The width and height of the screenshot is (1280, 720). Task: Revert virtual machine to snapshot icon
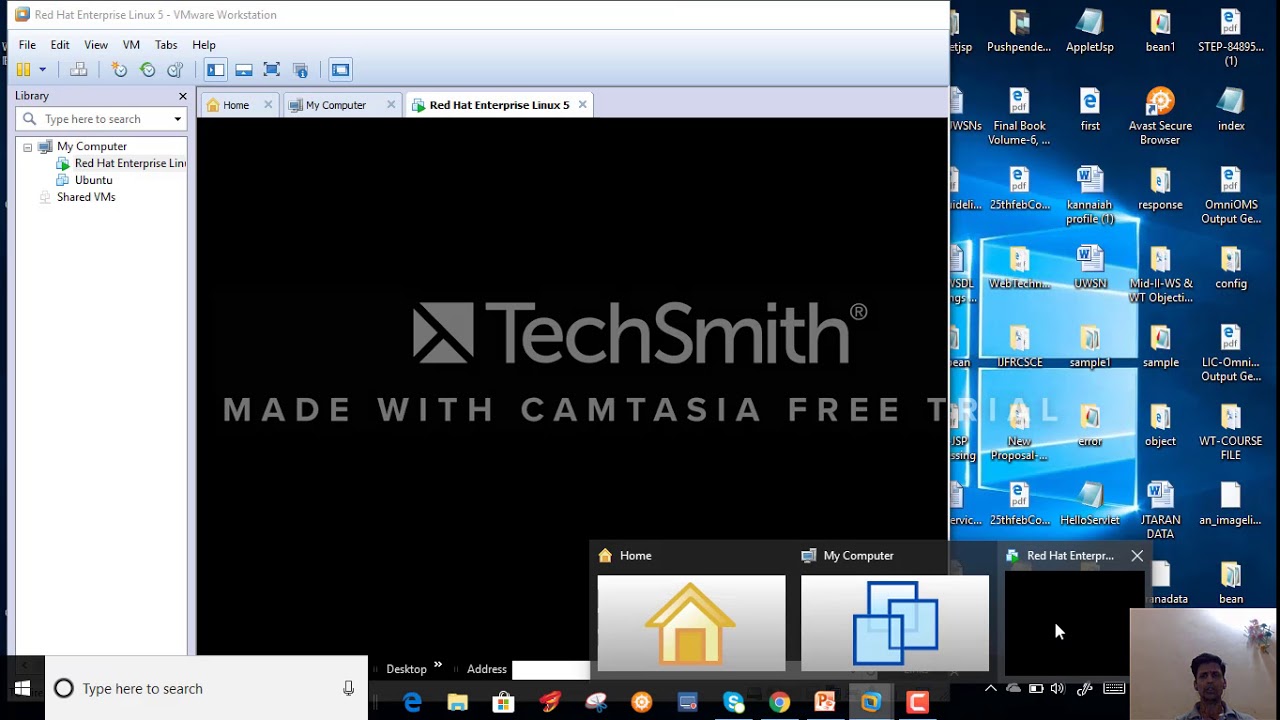tap(148, 70)
